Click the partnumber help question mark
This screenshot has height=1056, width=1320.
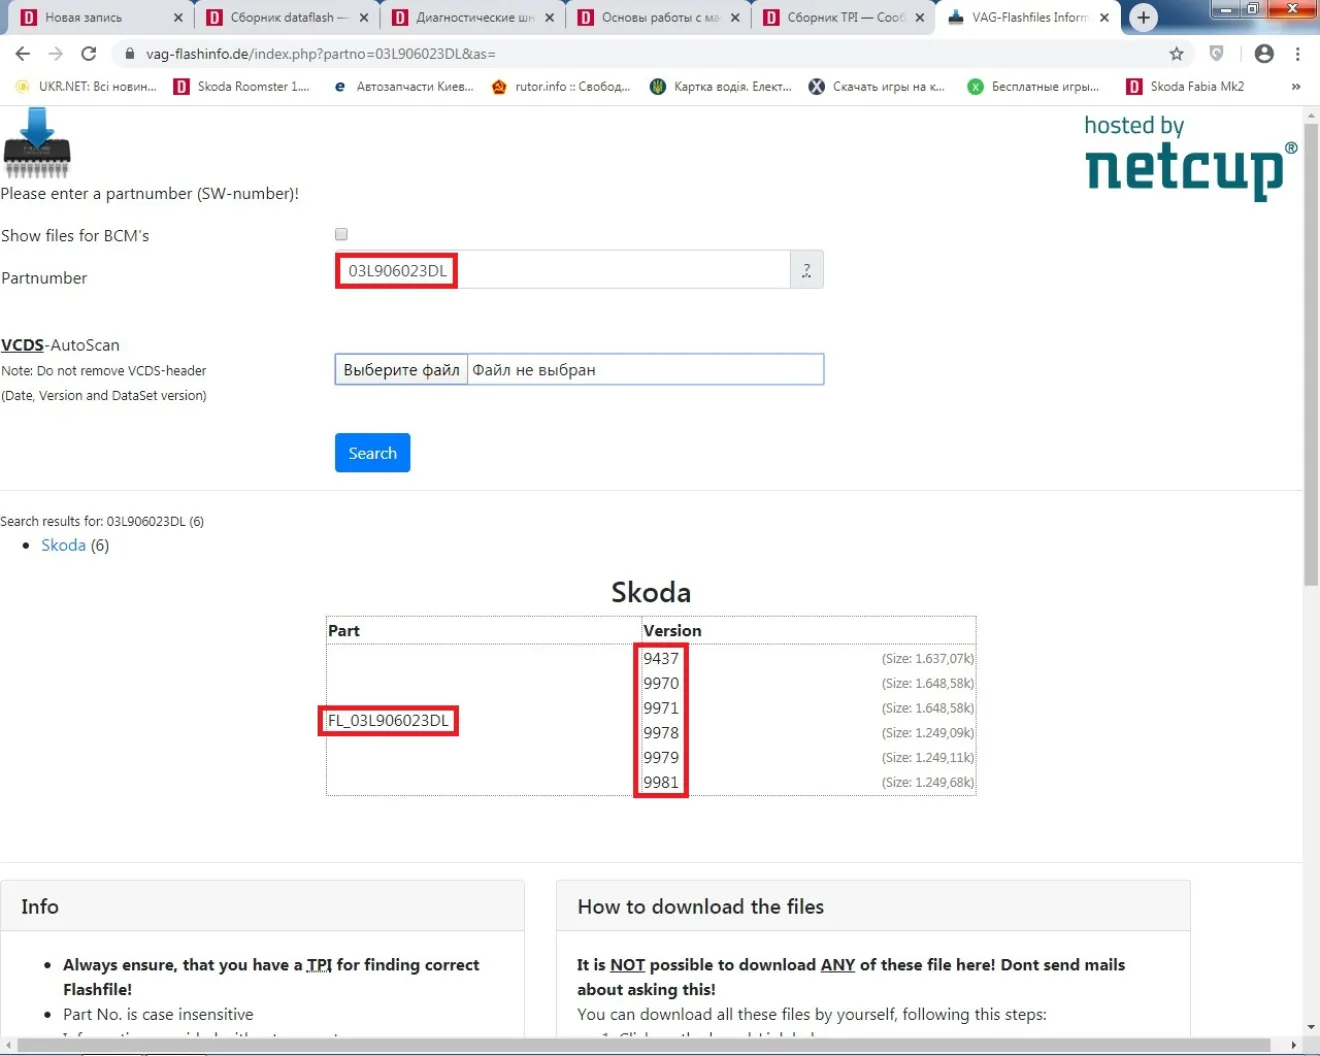coord(807,270)
